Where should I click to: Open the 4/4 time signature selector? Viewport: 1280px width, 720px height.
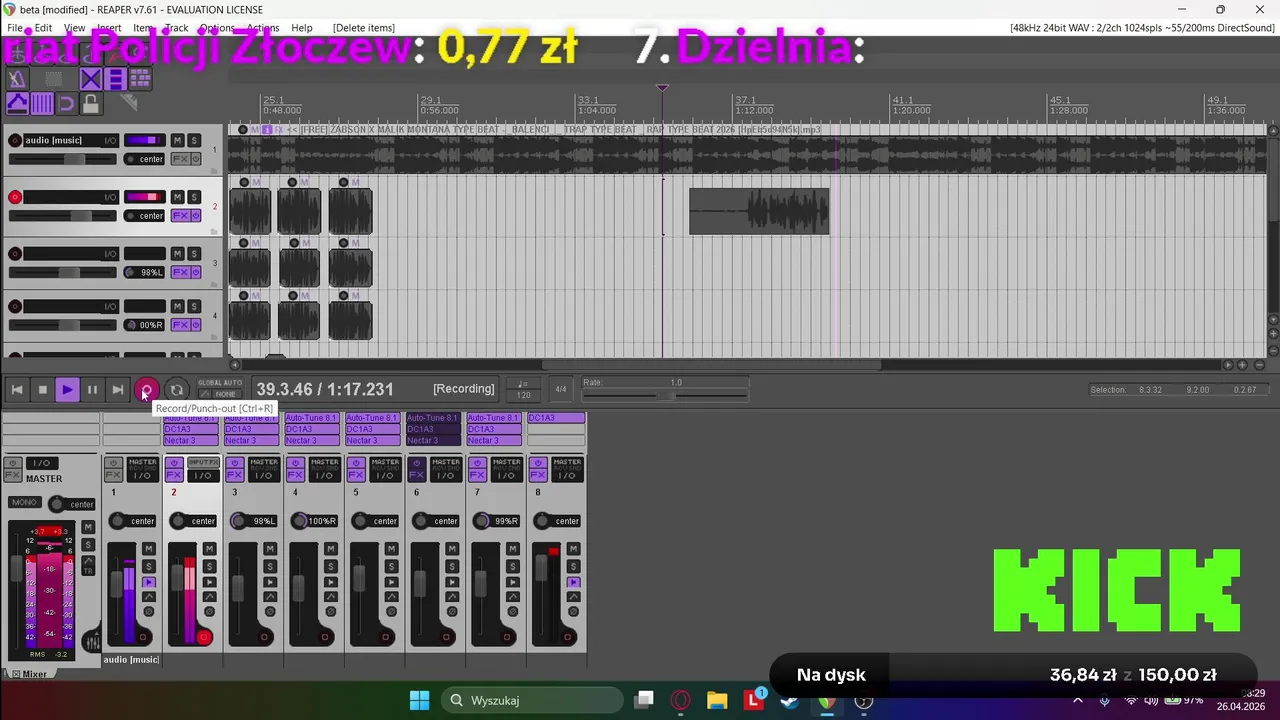(561, 389)
